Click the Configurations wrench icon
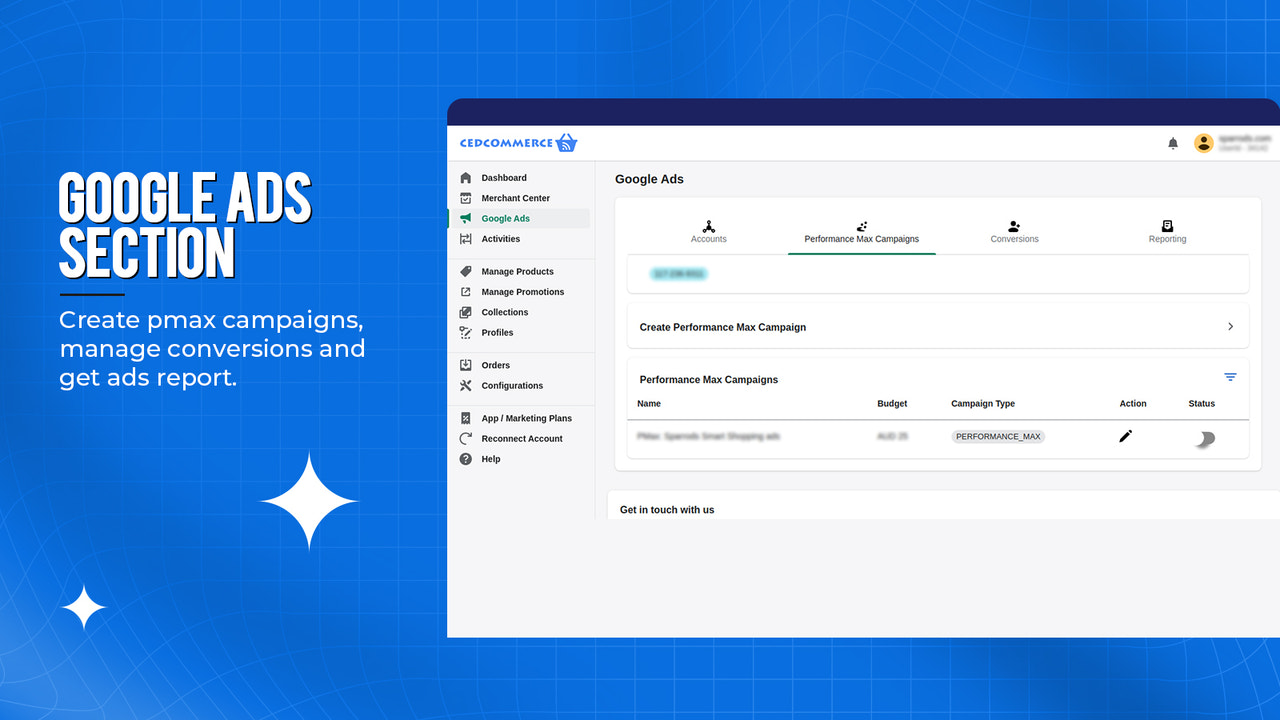 coord(466,385)
